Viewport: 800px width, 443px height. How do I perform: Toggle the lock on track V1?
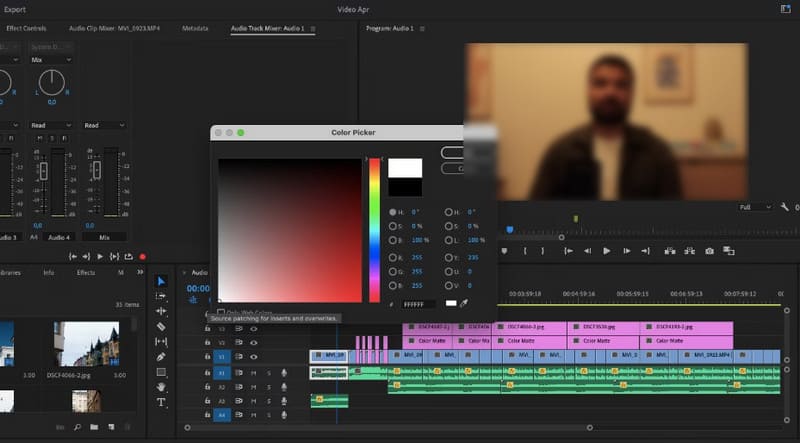click(x=208, y=356)
